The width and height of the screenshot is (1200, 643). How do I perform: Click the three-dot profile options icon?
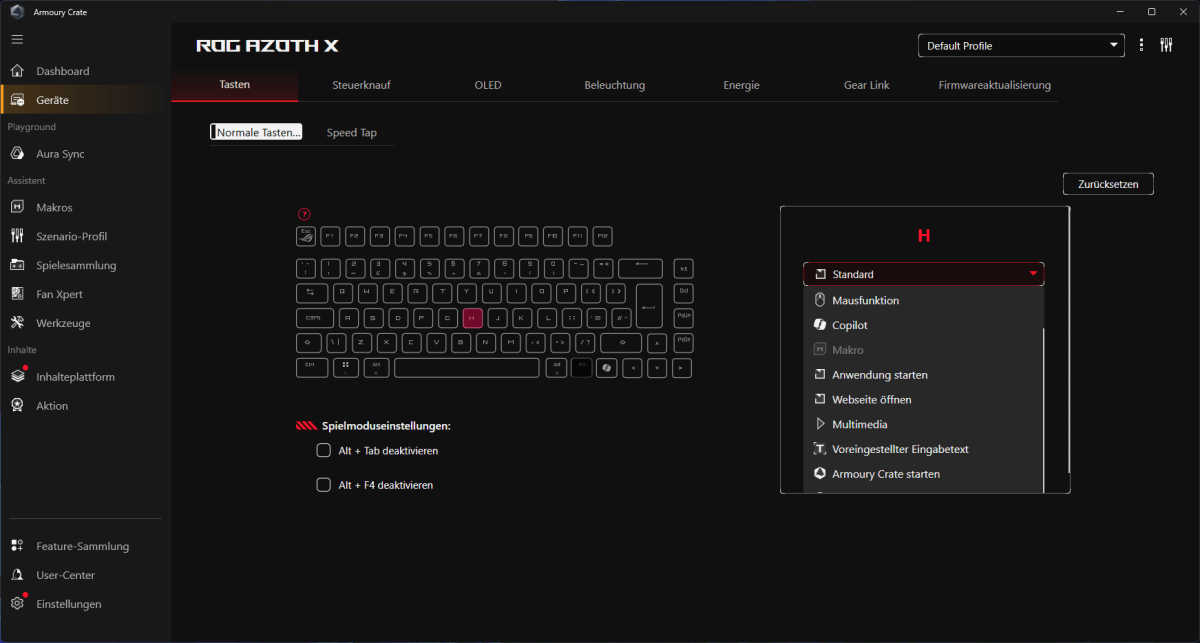pyautogui.click(x=1141, y=45)
